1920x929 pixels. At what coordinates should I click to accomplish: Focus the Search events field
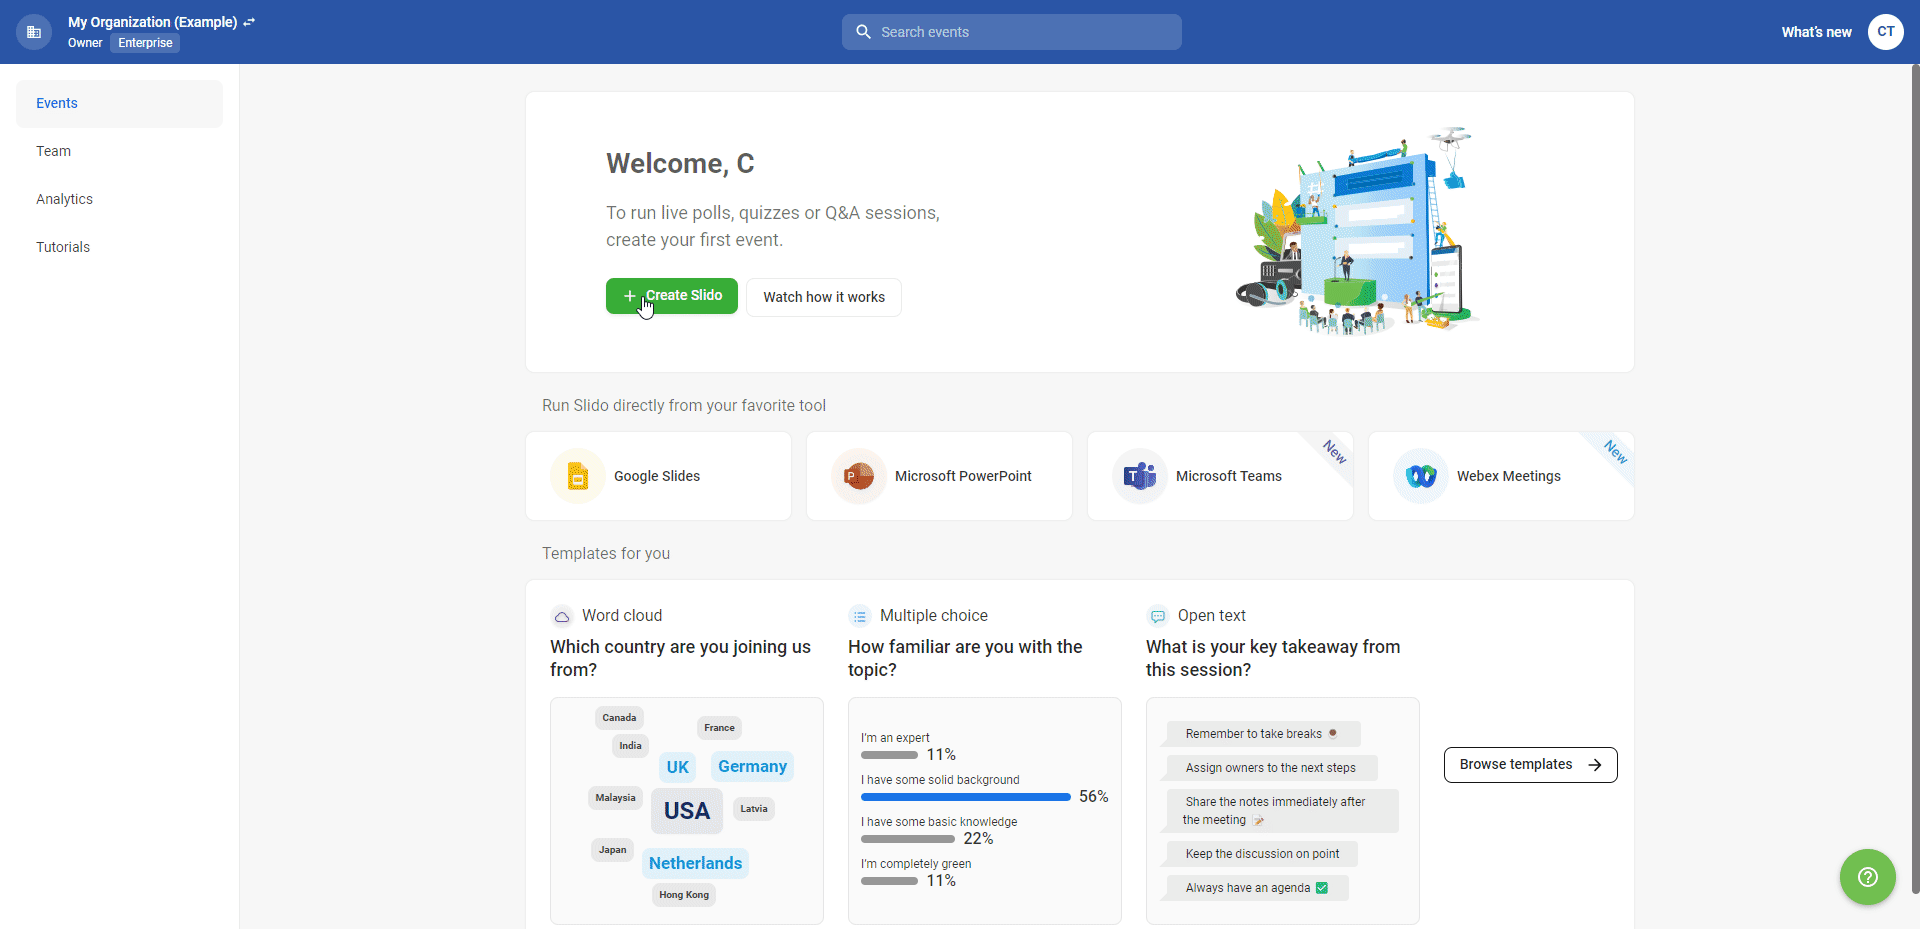[1012, 32]
